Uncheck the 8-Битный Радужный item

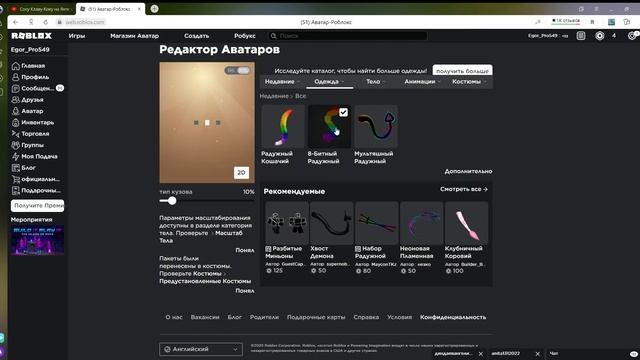pyautogui.click(x=343, y=112)
